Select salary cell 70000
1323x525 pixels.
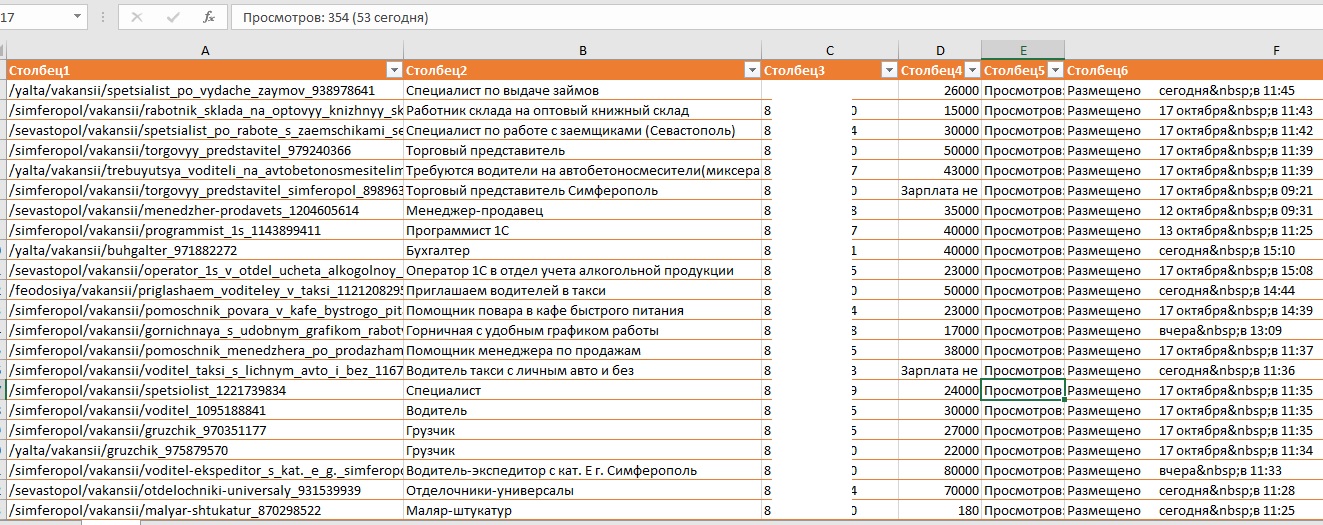click(940, 490)
